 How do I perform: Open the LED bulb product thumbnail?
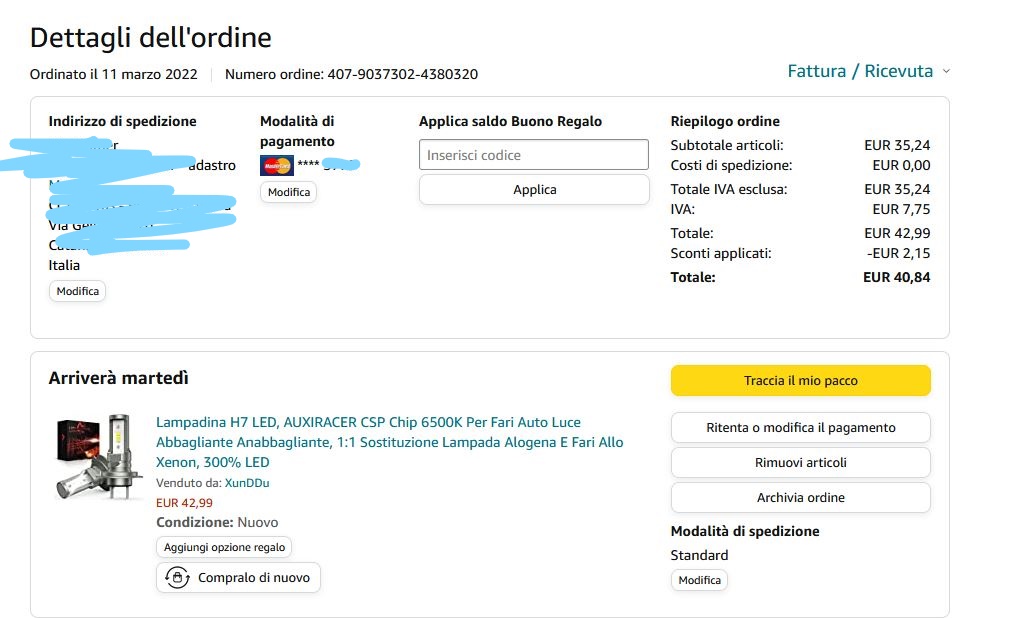tap(100, 455)
